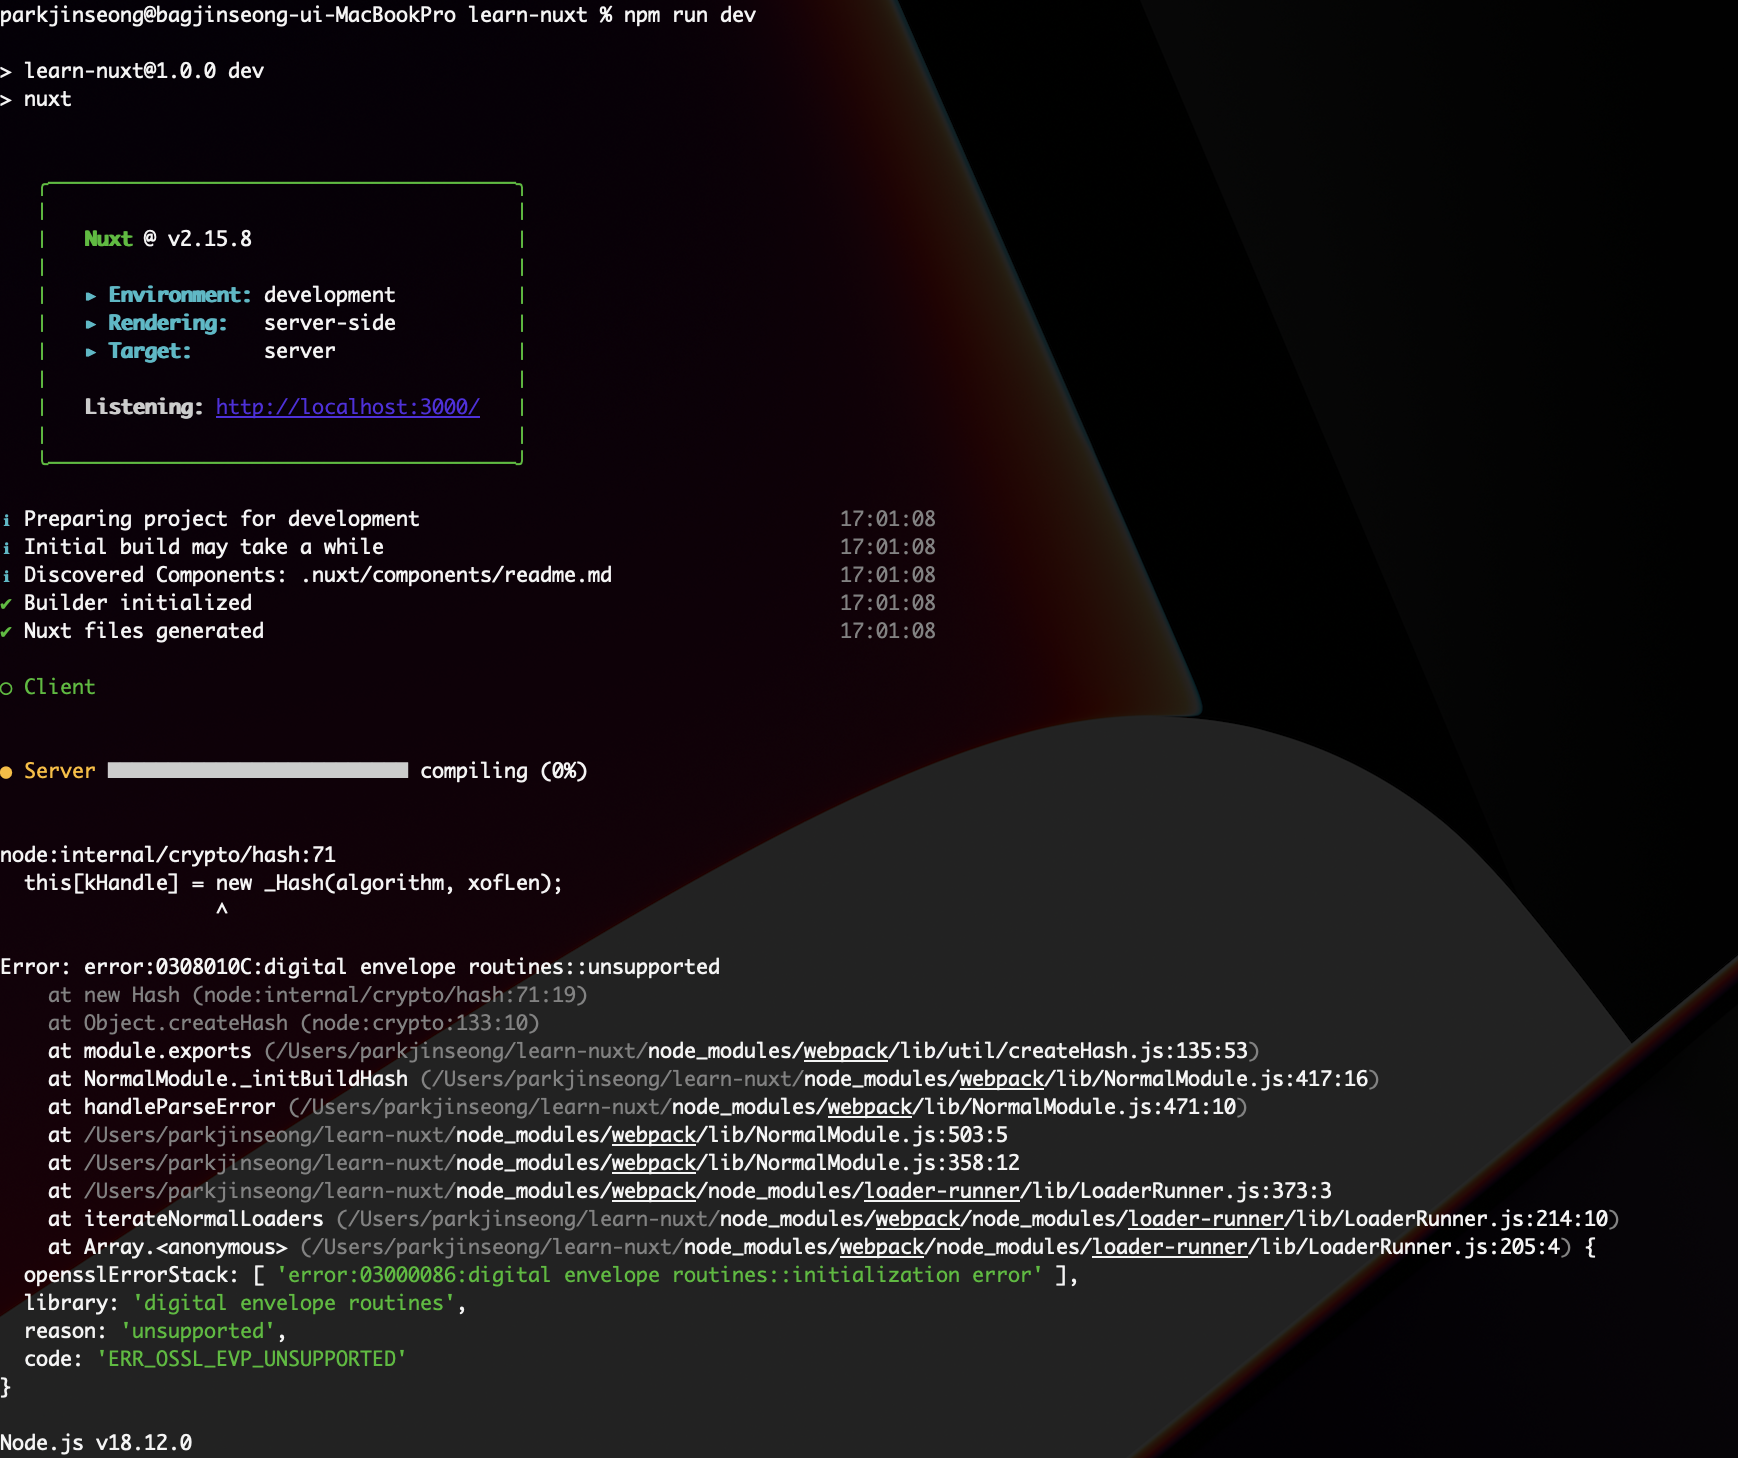This screenshot has height=1458, width=1738.
Task: Click the Environment arrow bullet
Action: tap(91, 296)
